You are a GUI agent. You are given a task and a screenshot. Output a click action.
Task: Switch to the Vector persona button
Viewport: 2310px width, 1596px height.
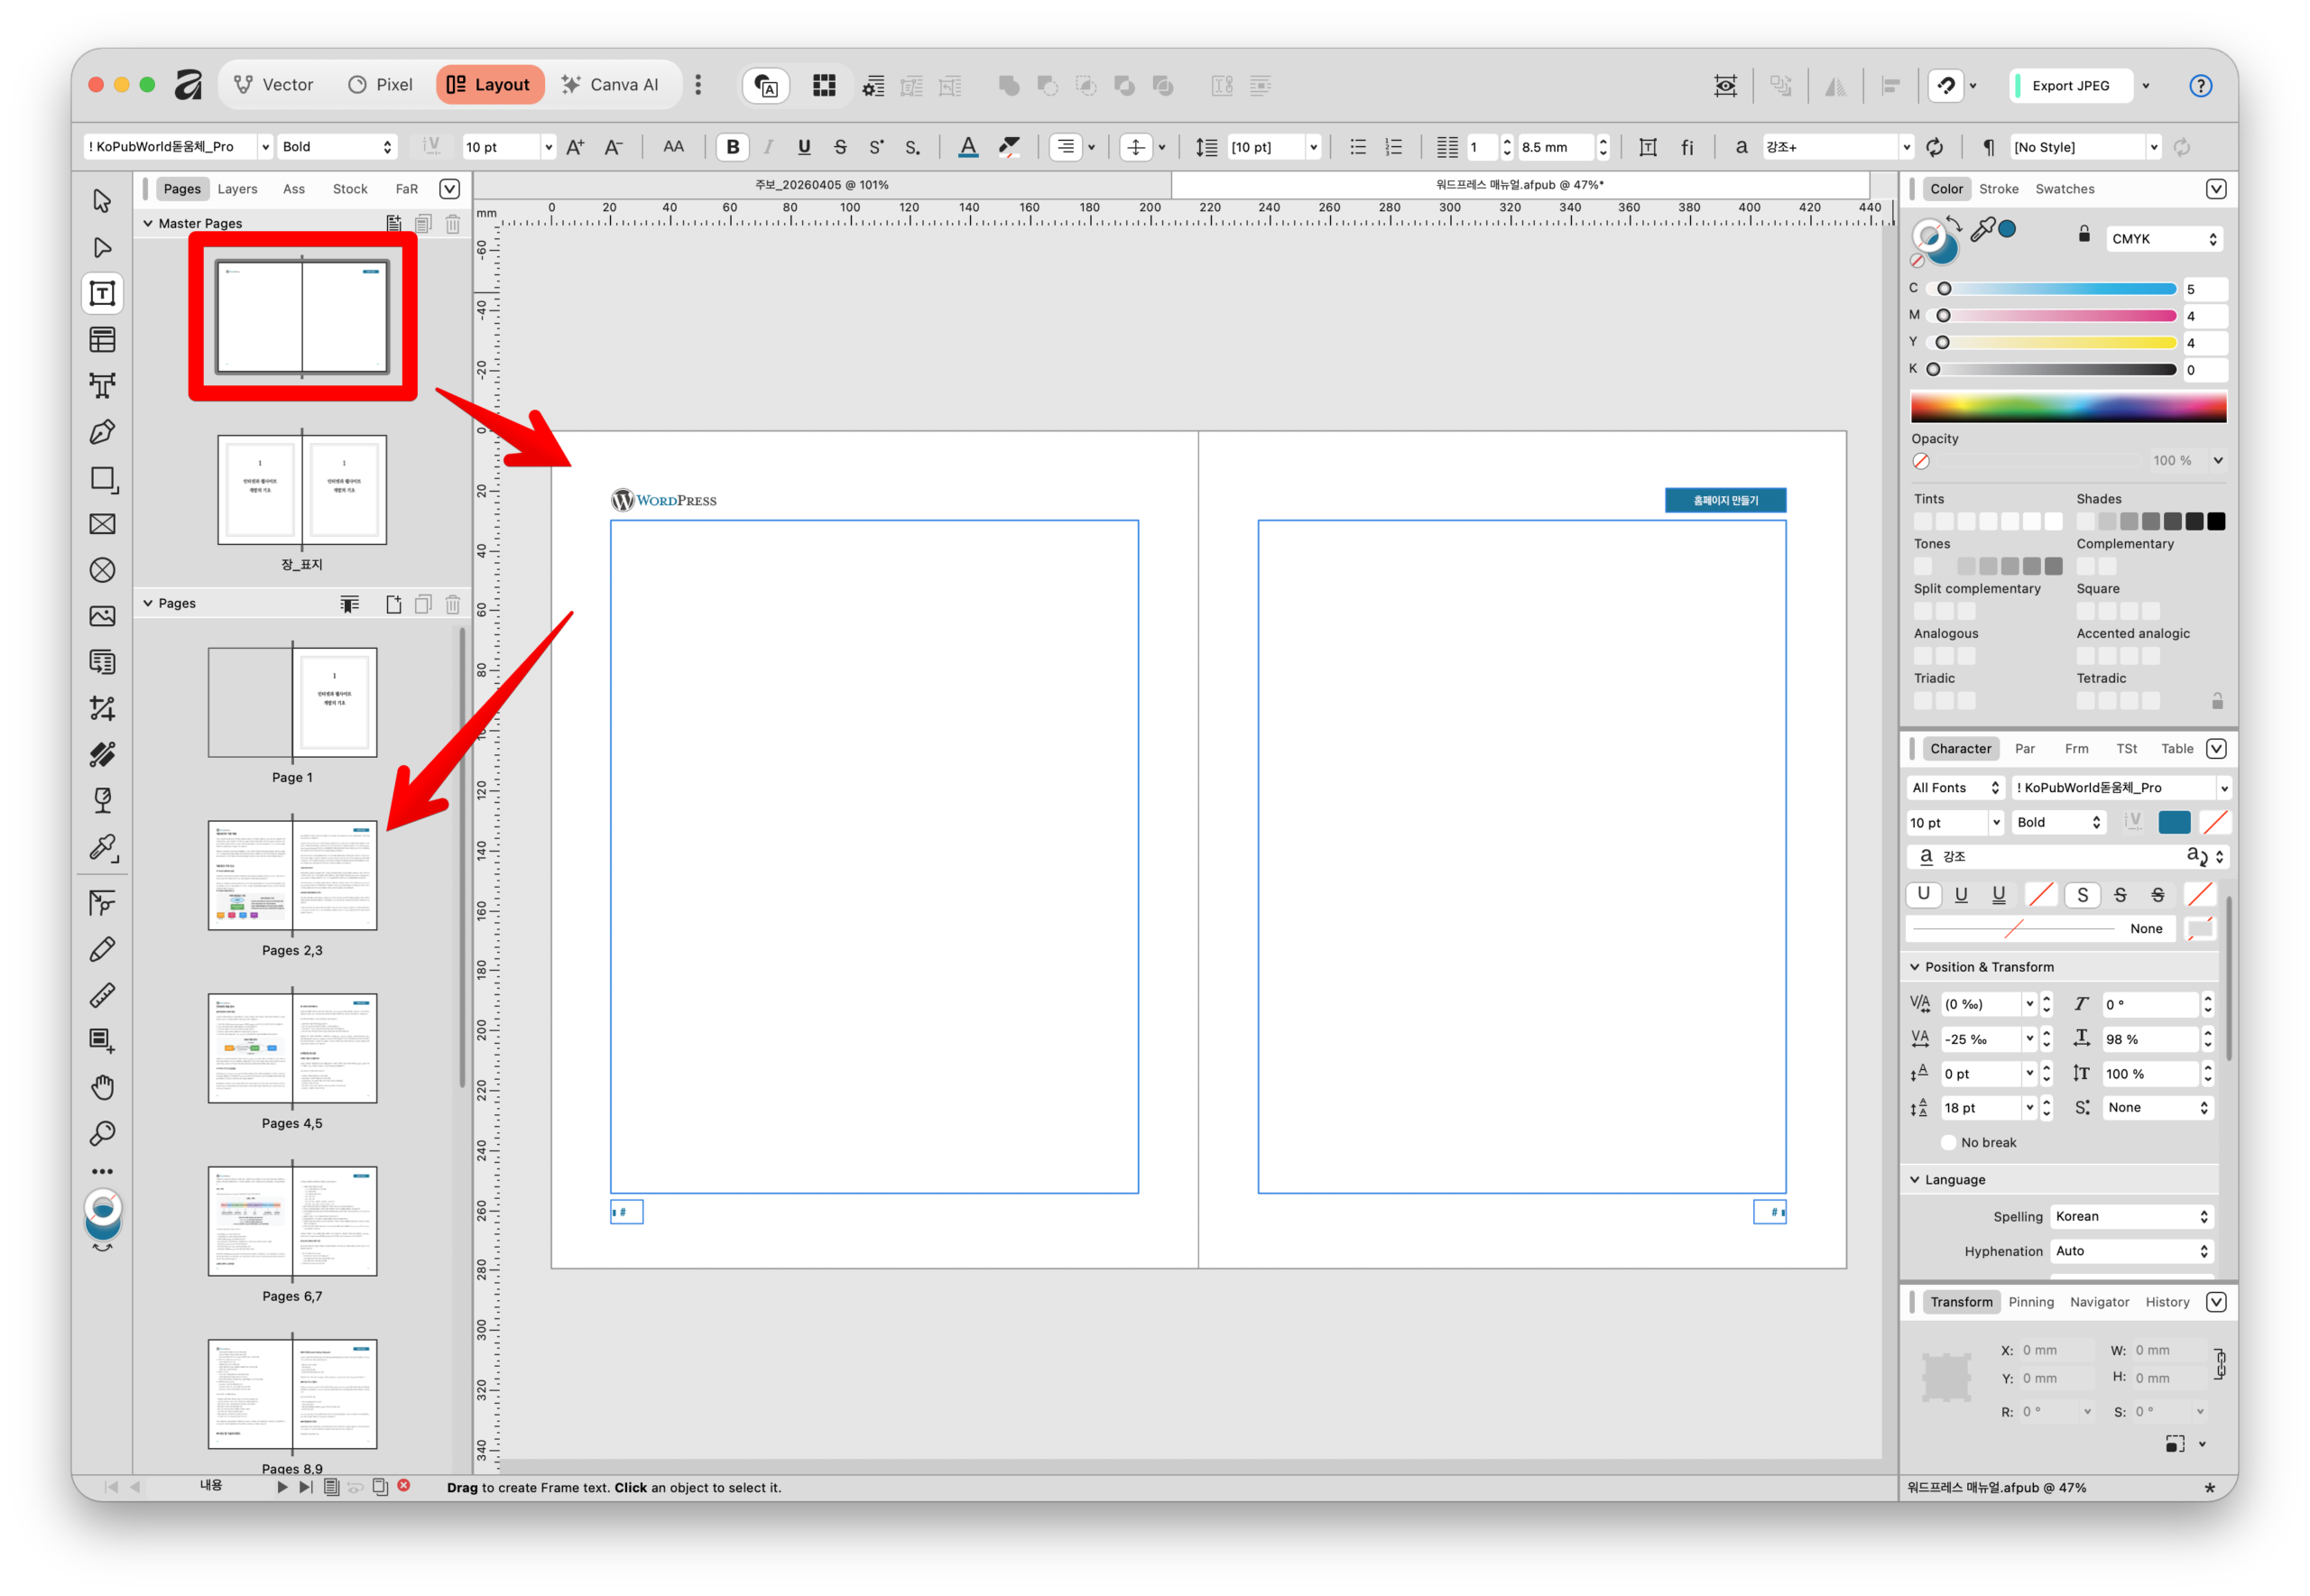(273, 85)
